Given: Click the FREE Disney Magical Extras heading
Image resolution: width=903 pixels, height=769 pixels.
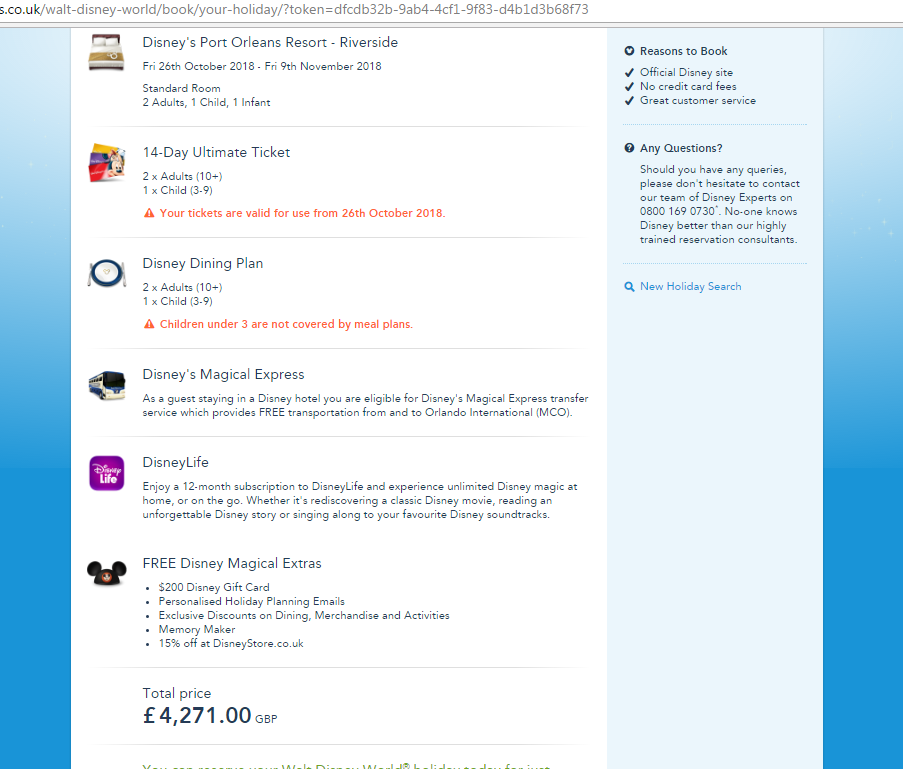Looking at the screenshot, I should pos(232,563).
